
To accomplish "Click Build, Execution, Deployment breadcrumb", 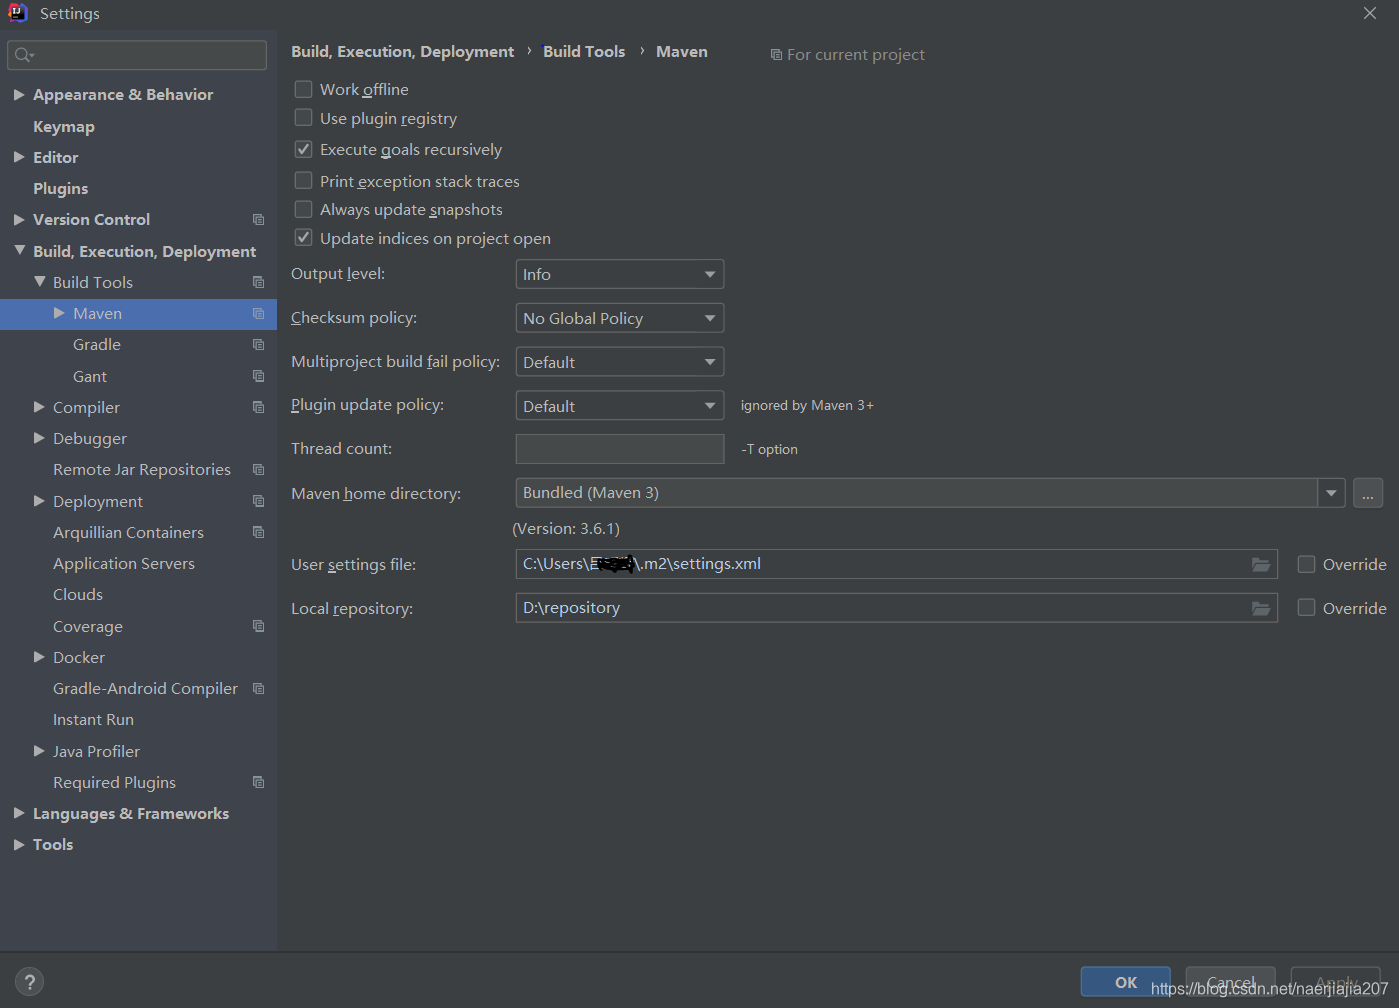I will coord(402,51).
